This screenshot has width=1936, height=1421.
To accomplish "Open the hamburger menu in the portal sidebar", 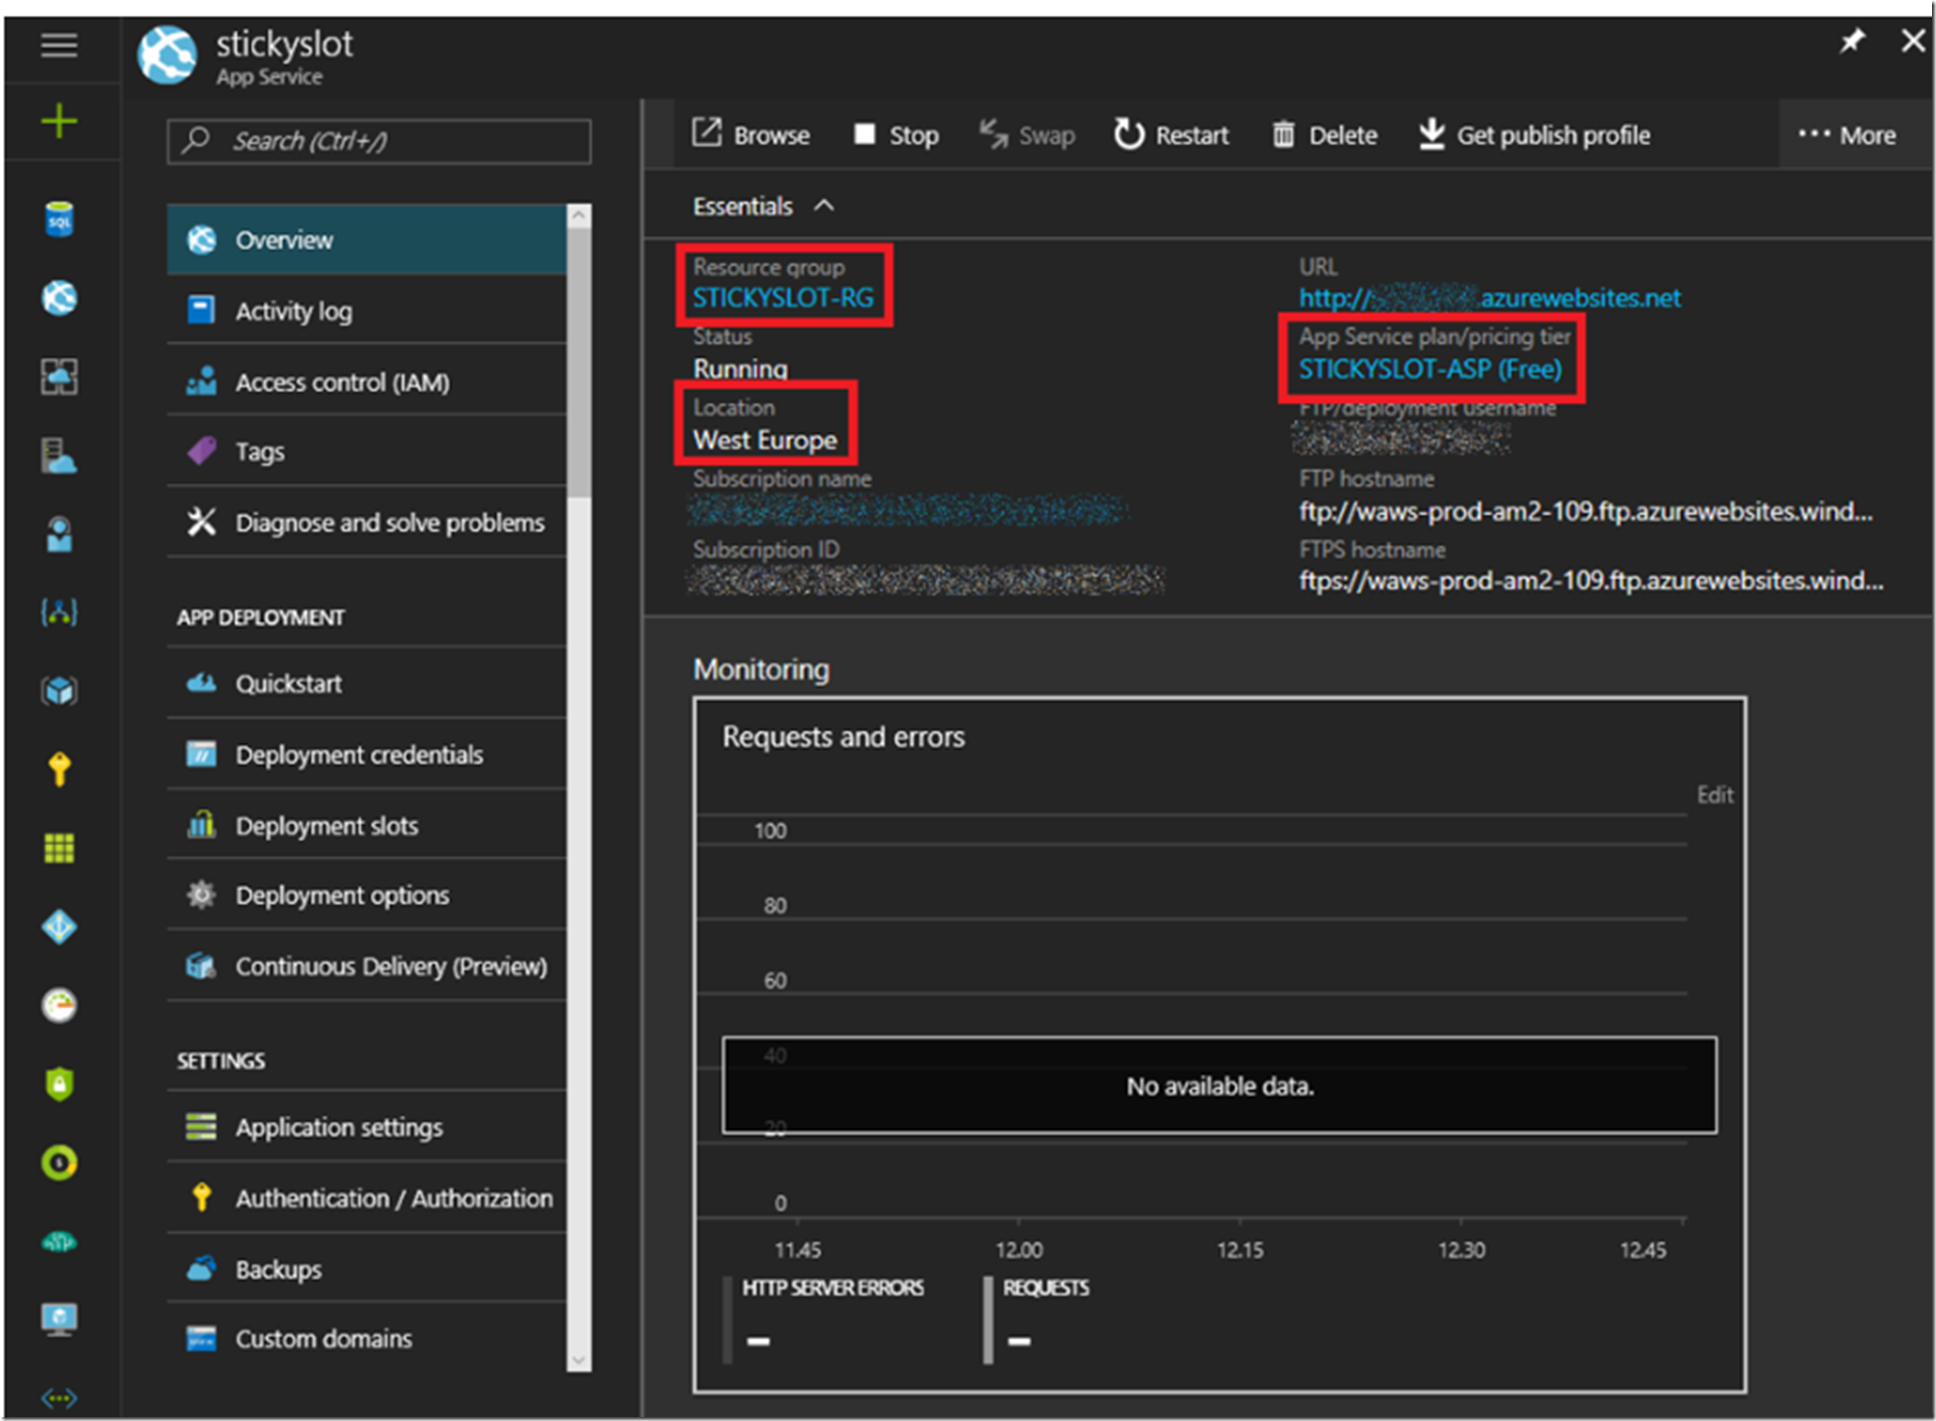I will tap(59, 45).
